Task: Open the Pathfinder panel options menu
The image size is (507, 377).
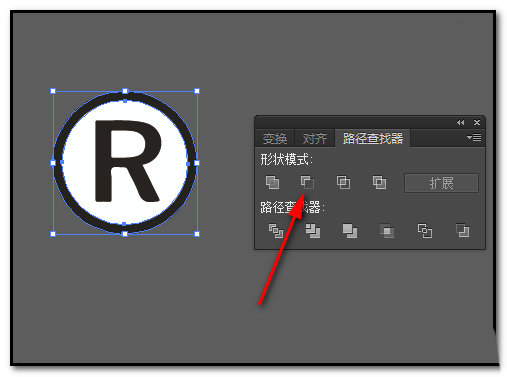Action: coord(474,137)
